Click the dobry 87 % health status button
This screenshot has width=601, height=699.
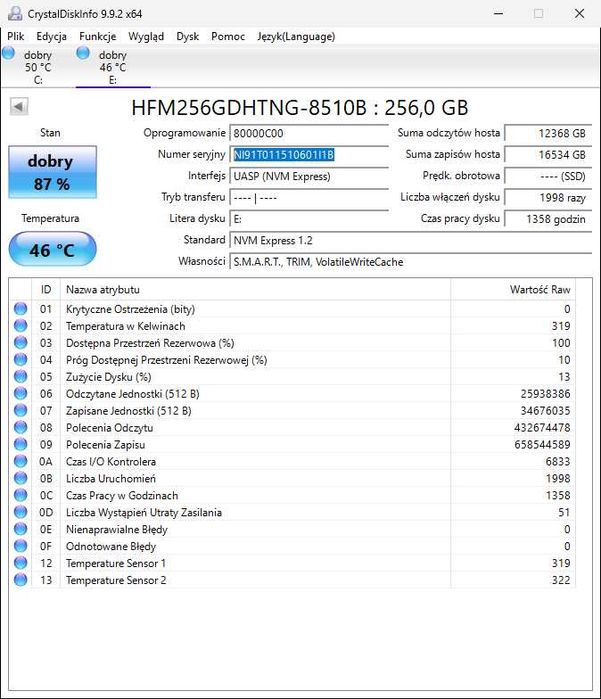pyautogui.click(x=52, y=172)
